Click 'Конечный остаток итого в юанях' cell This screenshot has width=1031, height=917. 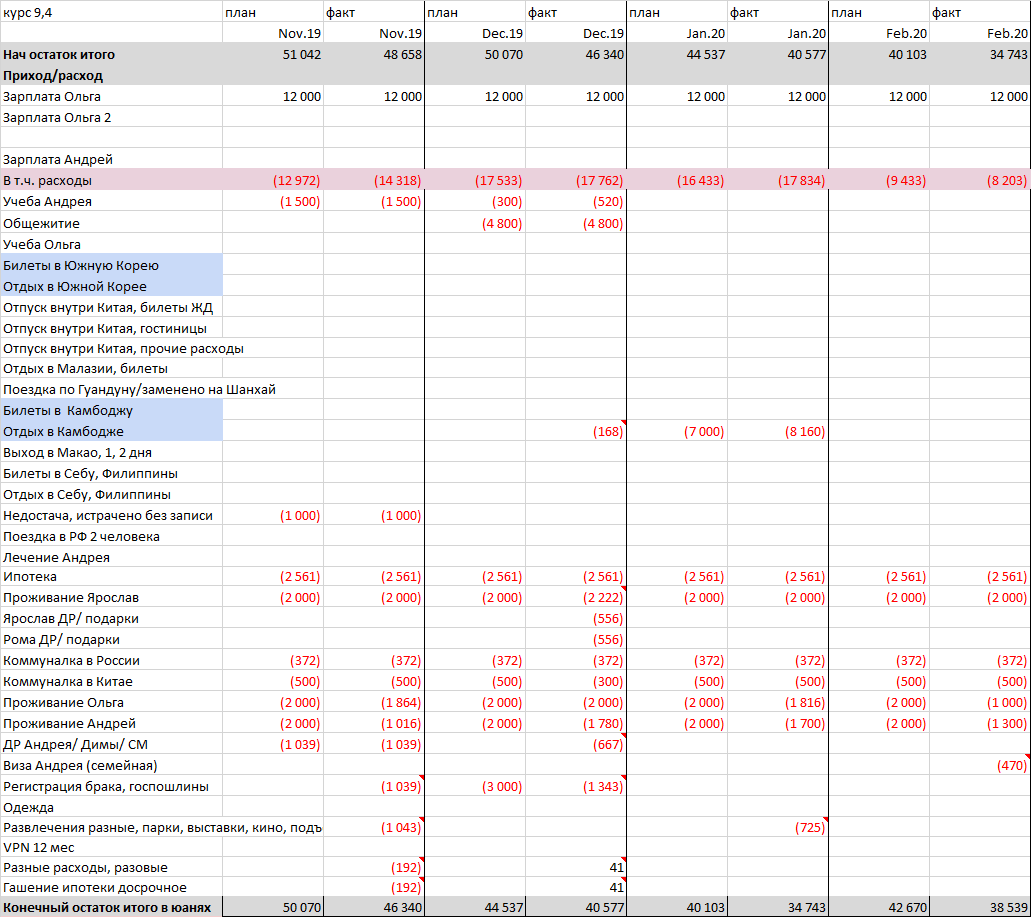coord(111,907)
